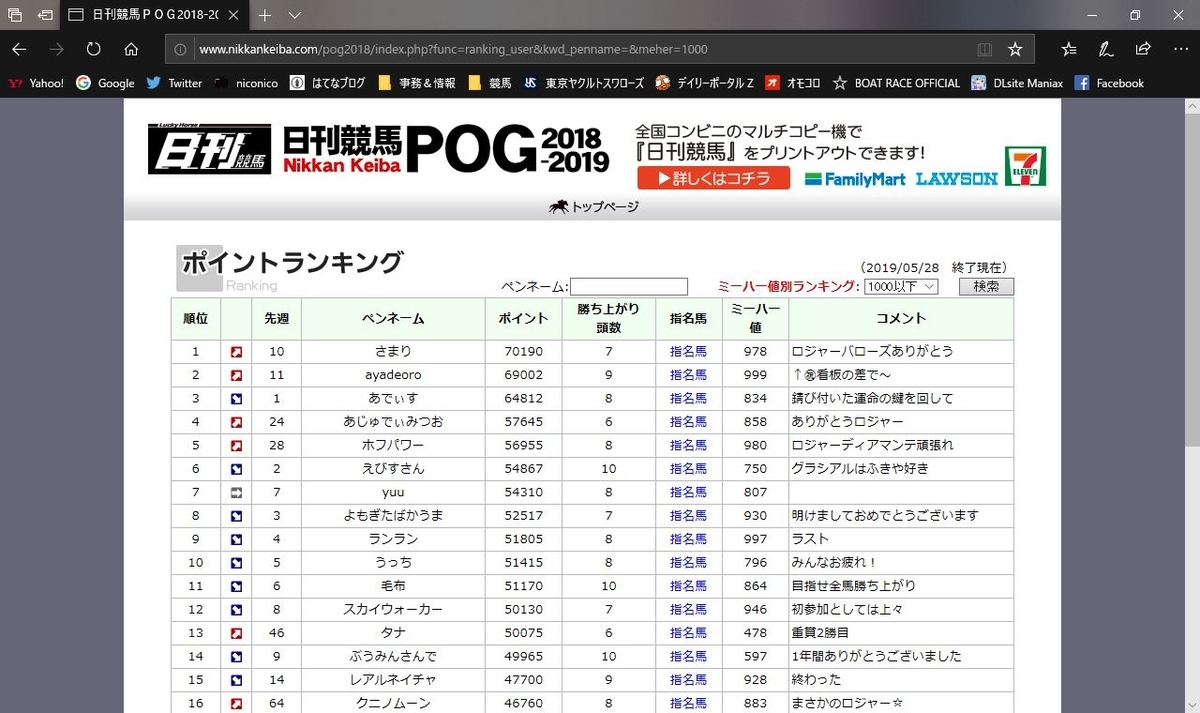Toggle reading view icon in address bar
Viewport: 1200px width, 713px height.
click(x=985, y=49)
